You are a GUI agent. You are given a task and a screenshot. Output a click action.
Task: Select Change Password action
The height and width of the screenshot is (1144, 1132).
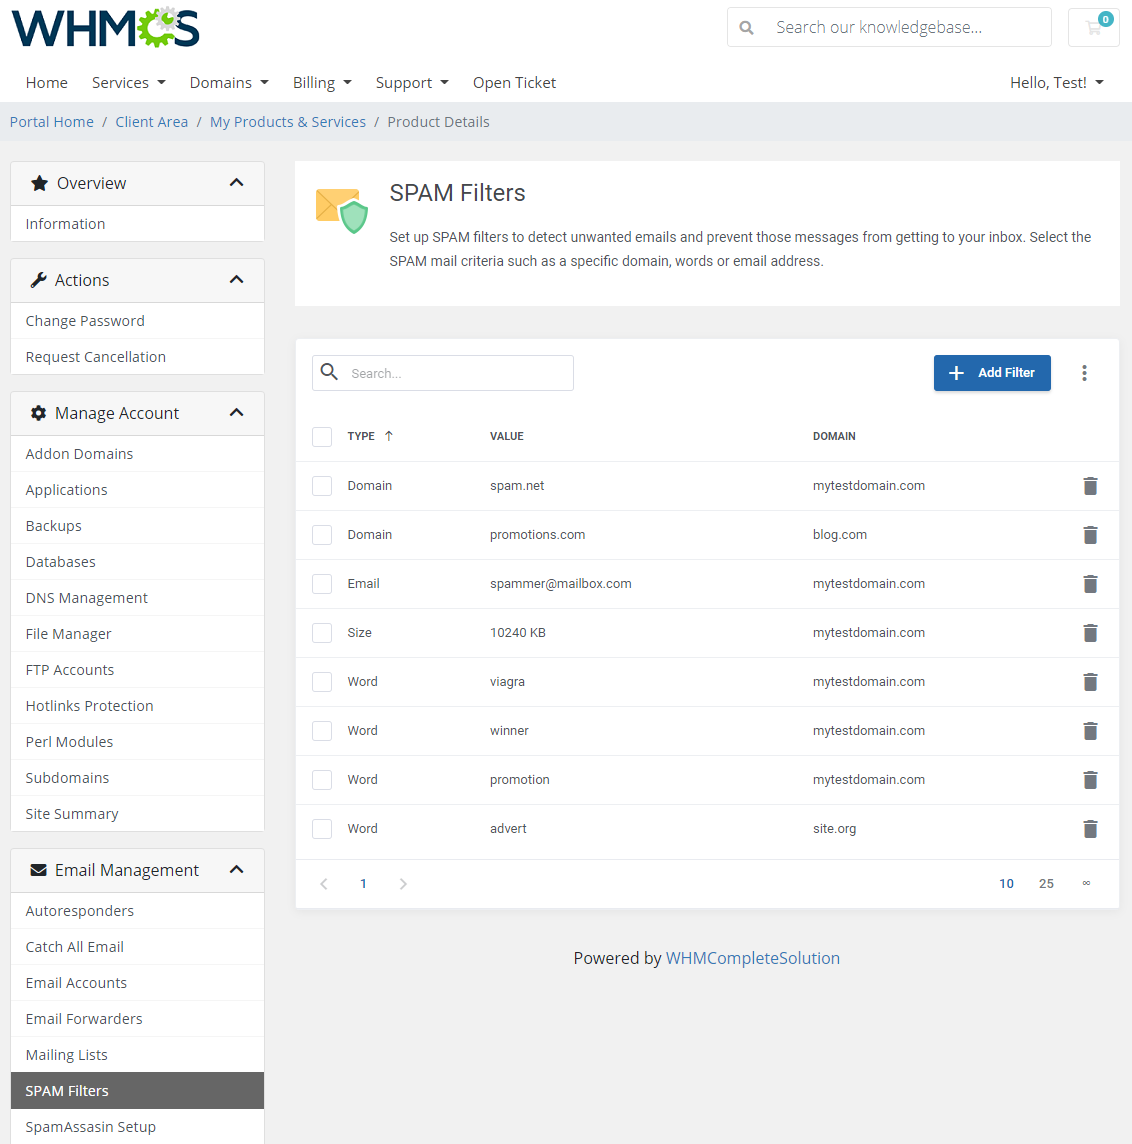137,321
